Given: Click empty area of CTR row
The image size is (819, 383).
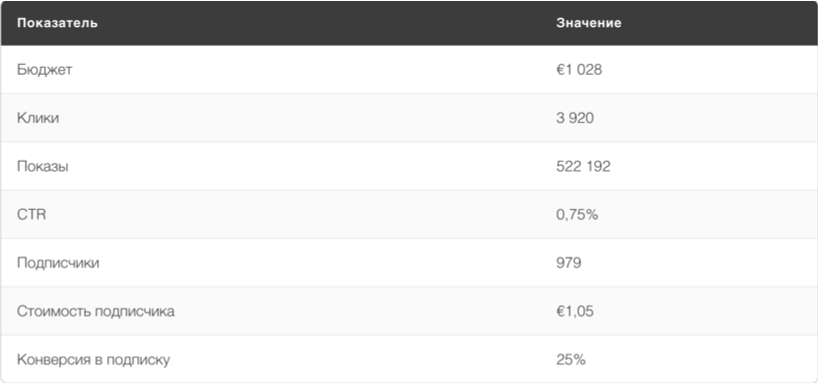Looking at the screenshot, I should [x=313, y=215].
